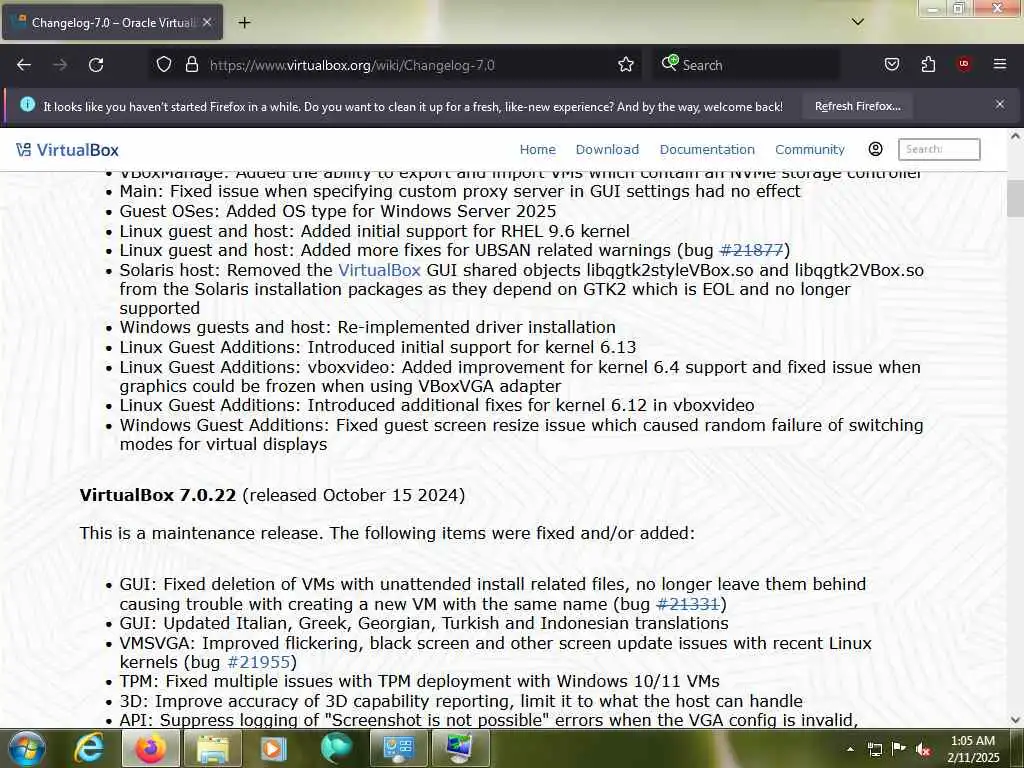Click 'Windows guests and host: Re-implemented driver installation'

click(x=368, y=327)
